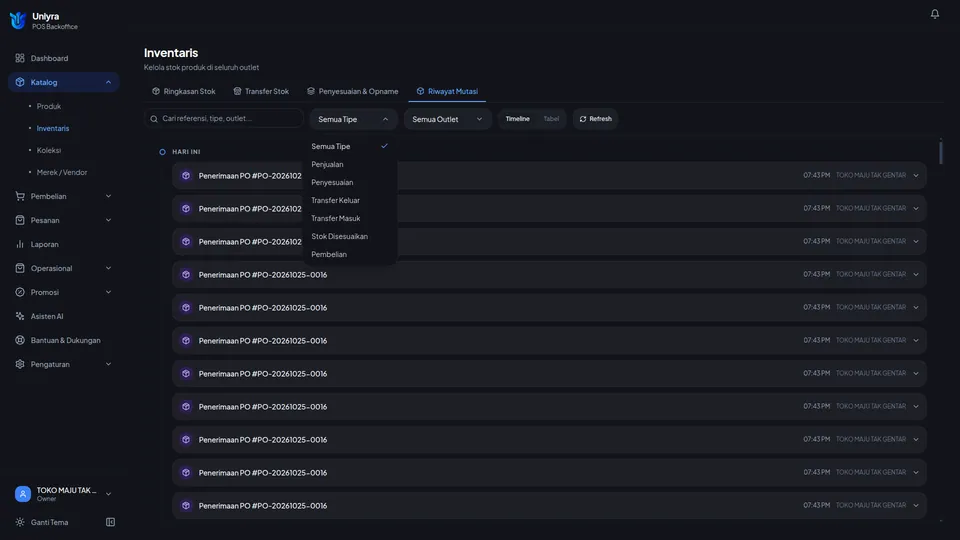
Task: Expand the Promosi menu chevron
Action: (108, 292)
